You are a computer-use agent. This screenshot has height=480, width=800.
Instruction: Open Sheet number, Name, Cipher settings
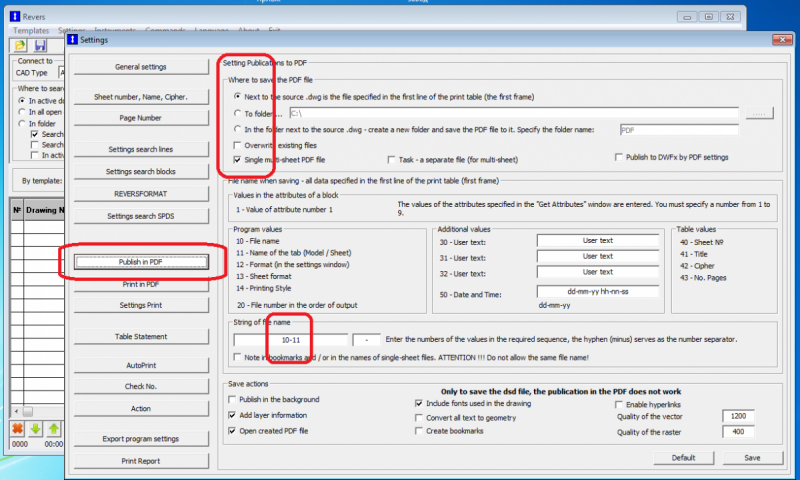[x=141, y=97]
